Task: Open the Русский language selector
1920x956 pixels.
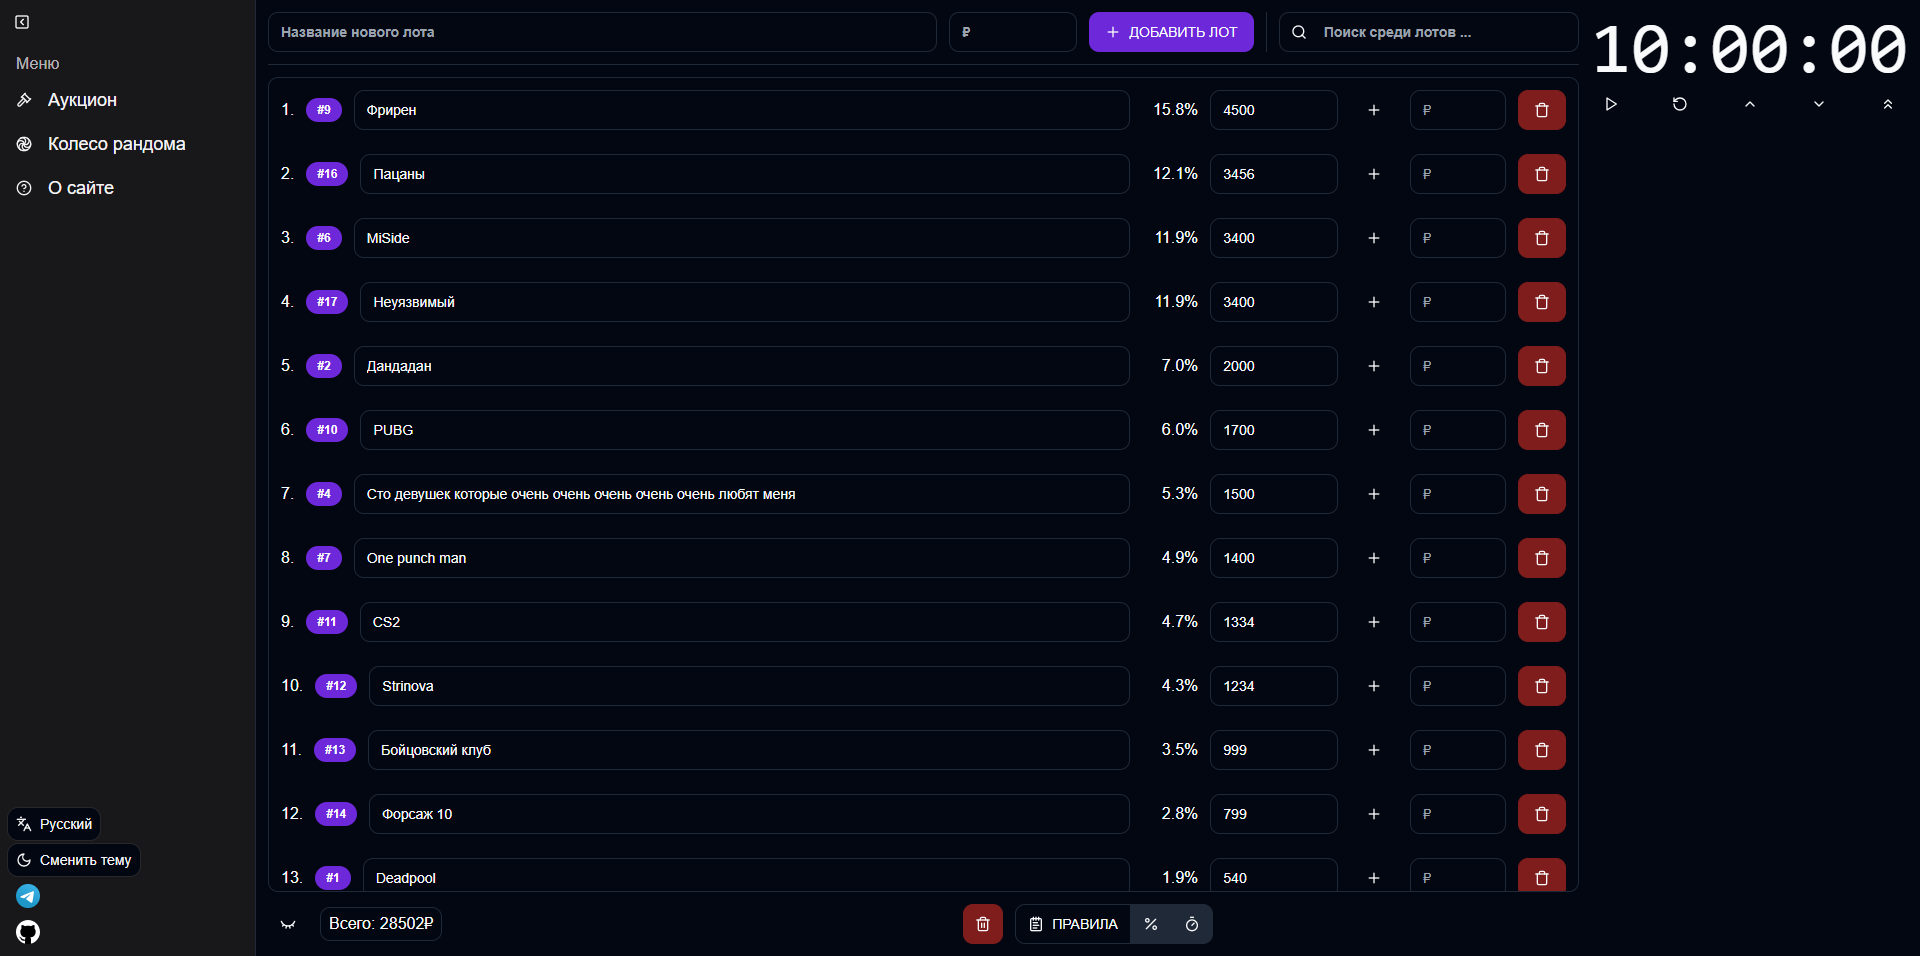Action: pyautogui.click(x=55, y=824)
